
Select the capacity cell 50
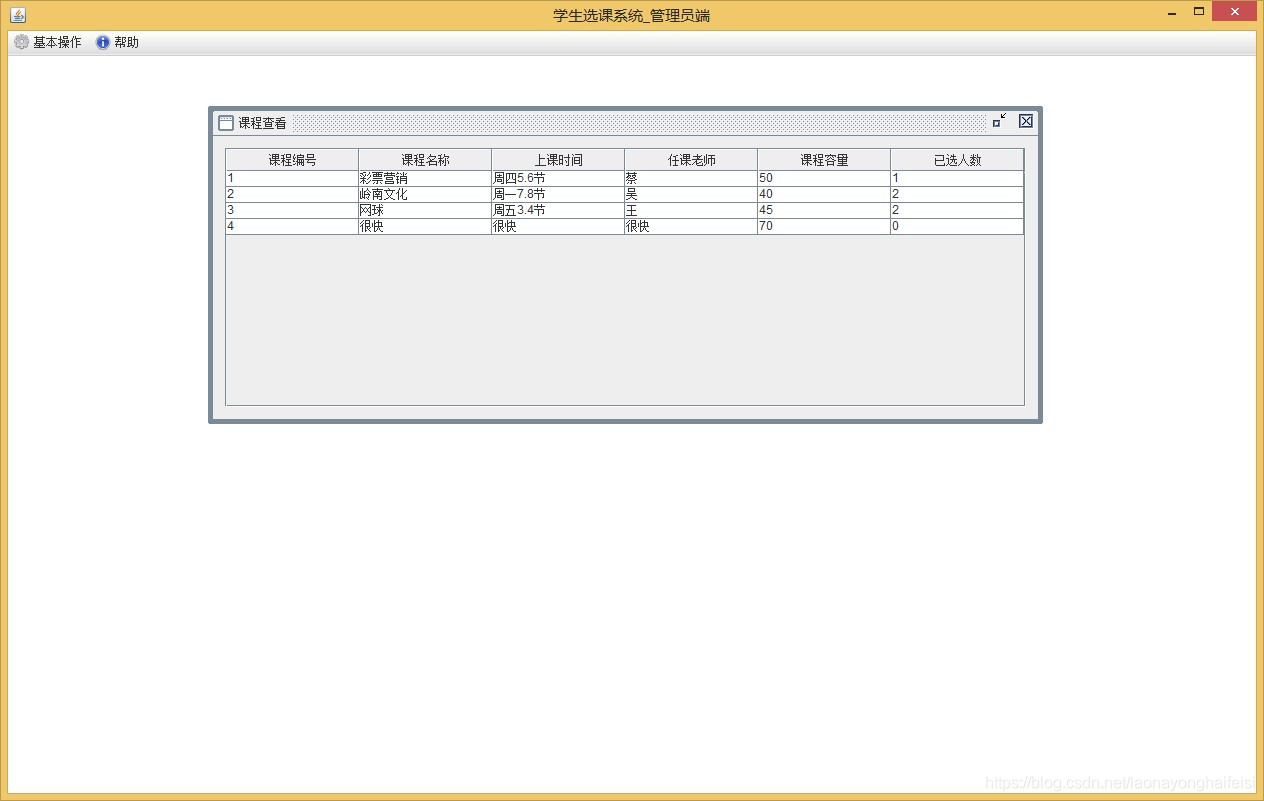click(824, 178)
